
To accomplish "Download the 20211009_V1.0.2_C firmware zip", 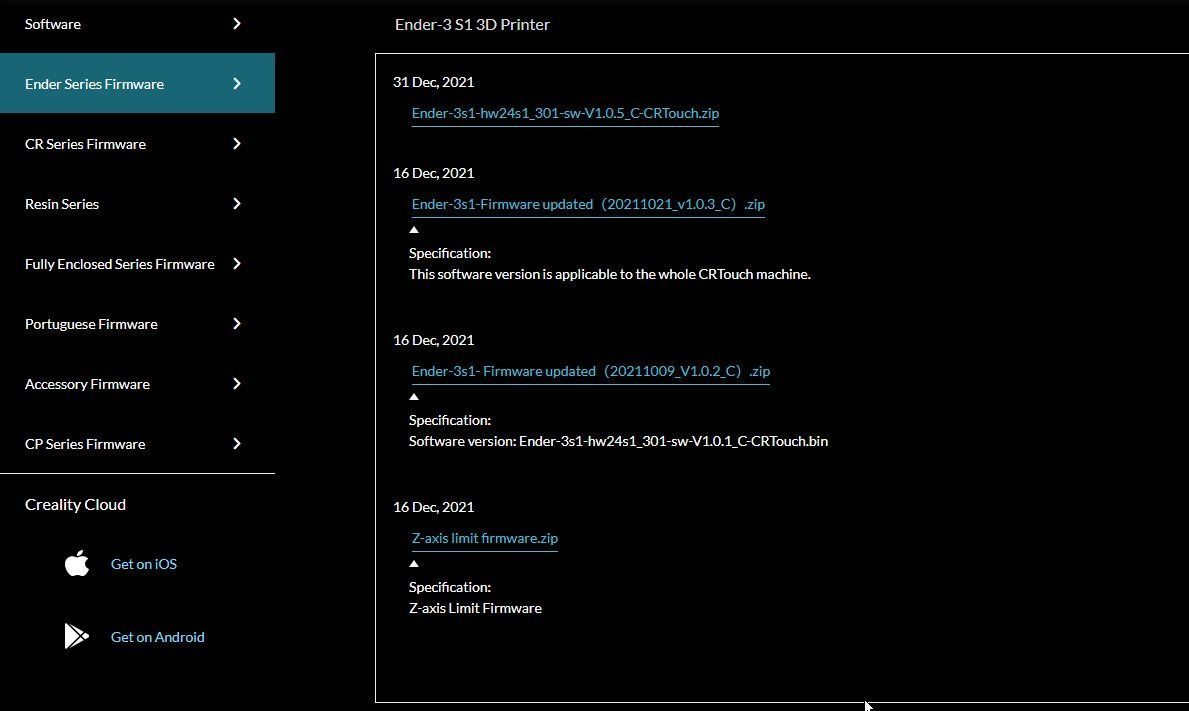I will point(591,371).
